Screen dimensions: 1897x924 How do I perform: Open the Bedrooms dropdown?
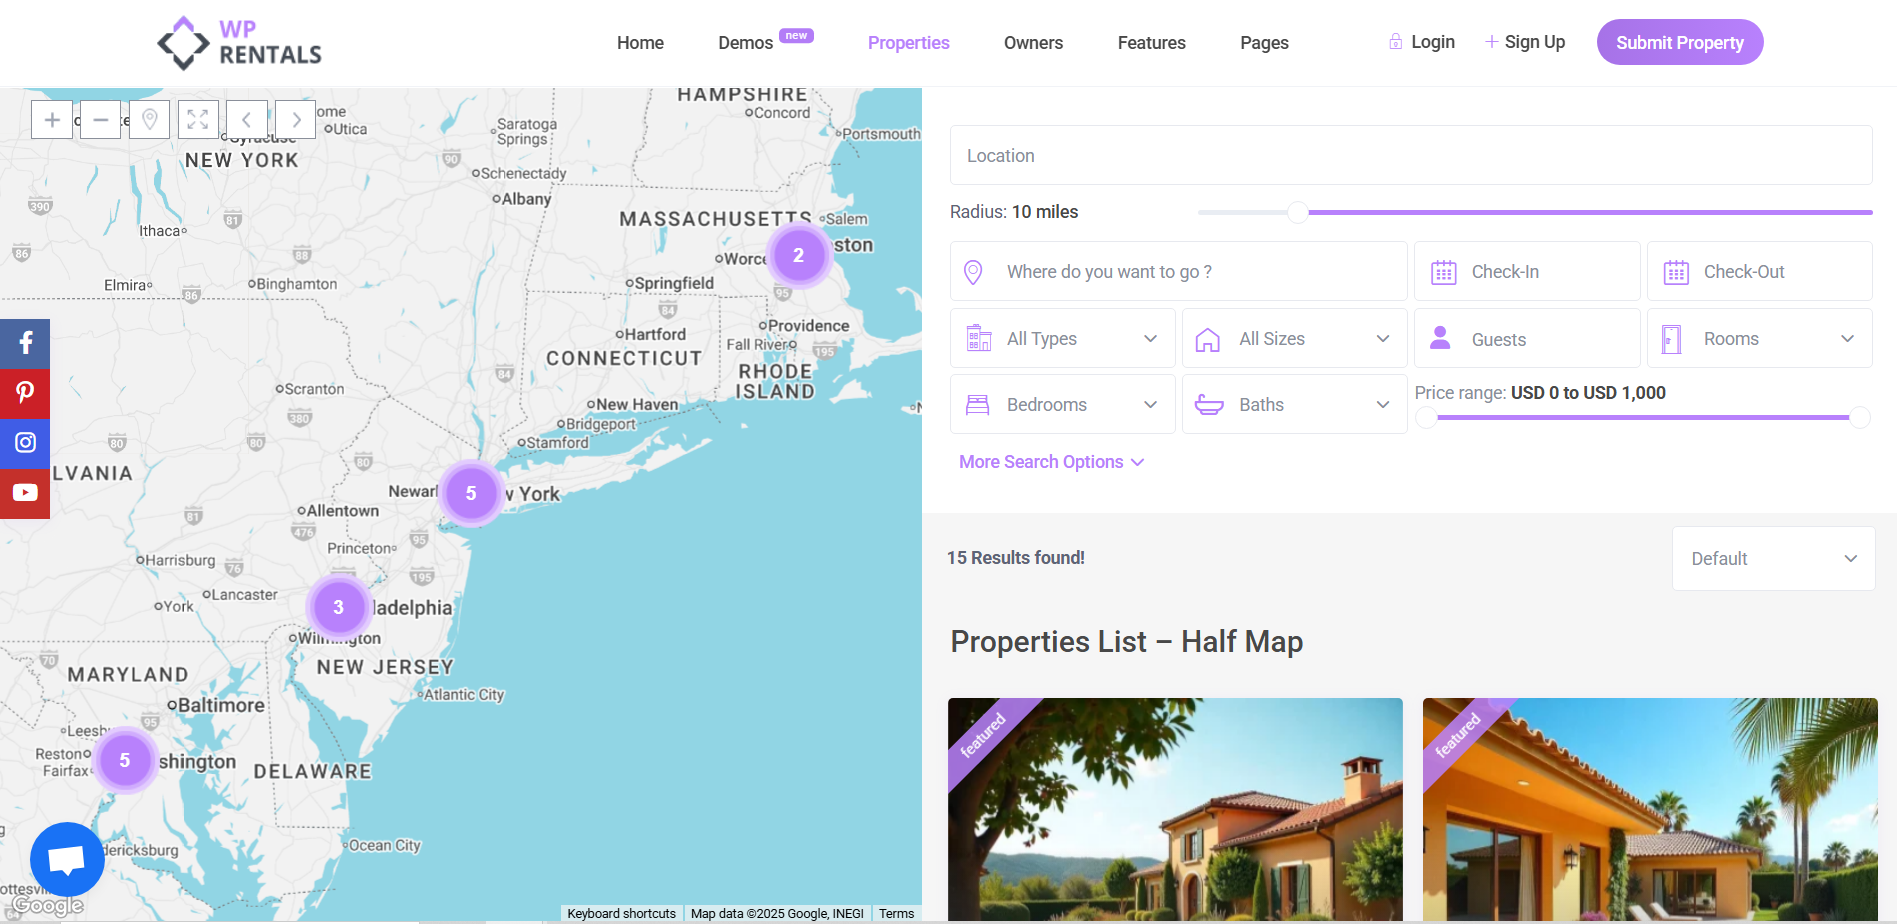pos(1062,405)
